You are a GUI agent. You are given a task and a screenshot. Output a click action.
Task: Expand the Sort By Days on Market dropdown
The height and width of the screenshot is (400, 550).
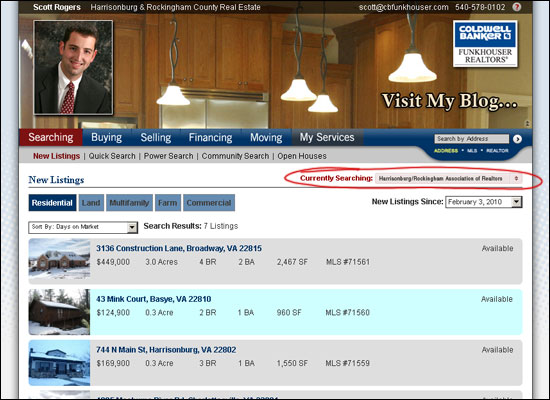click(x=83, y=227)
